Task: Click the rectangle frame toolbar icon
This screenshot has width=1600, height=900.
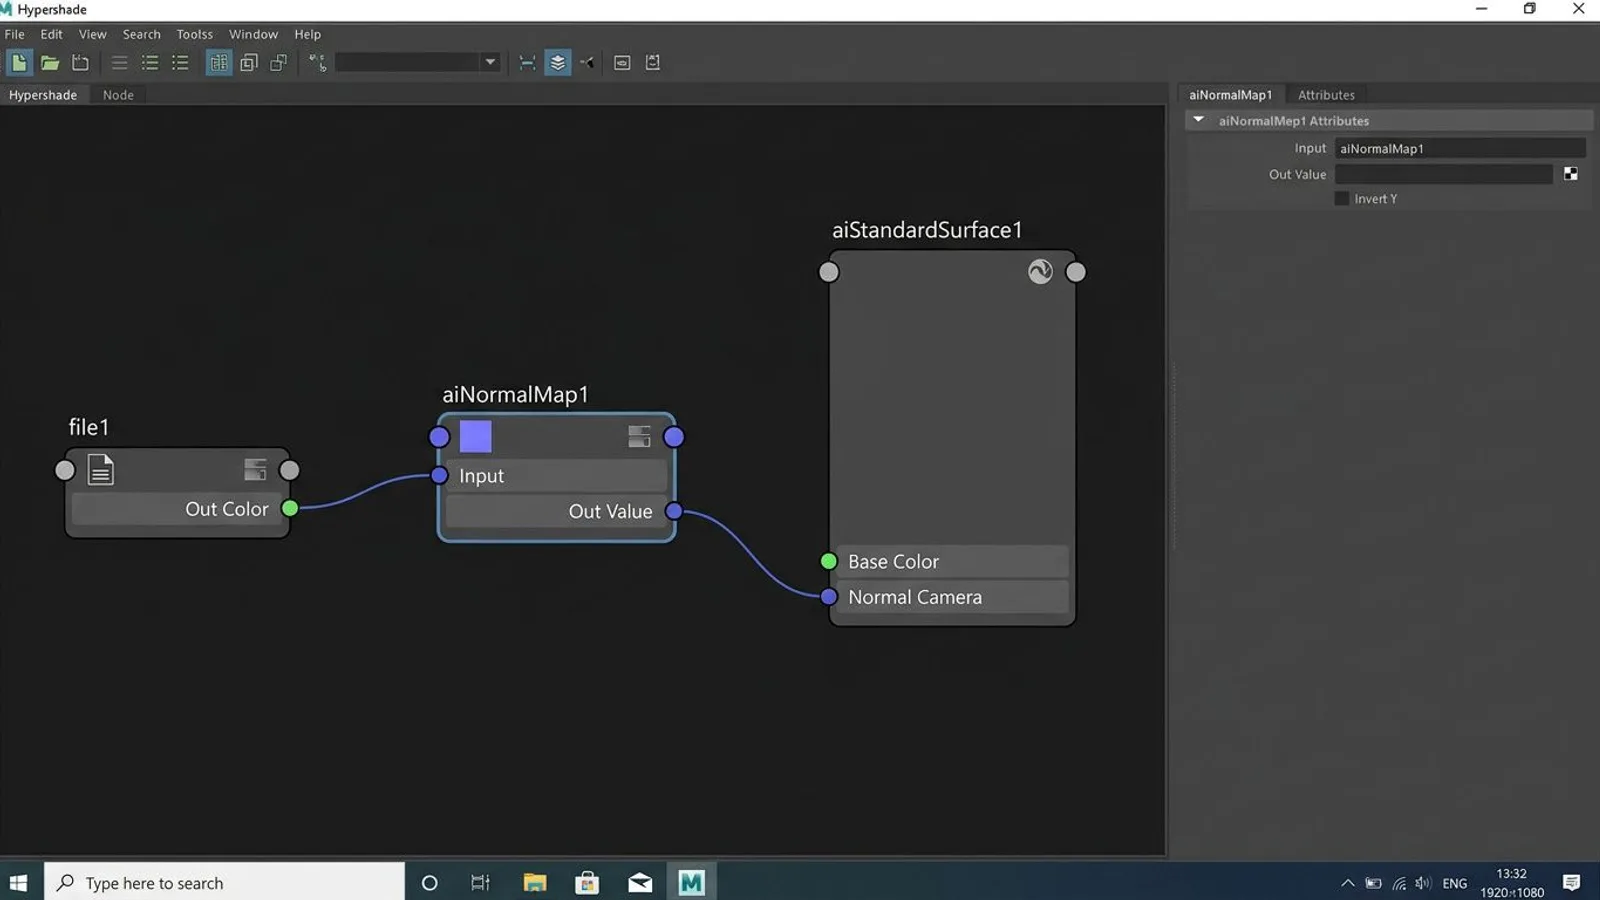Action: click(622, 63)
